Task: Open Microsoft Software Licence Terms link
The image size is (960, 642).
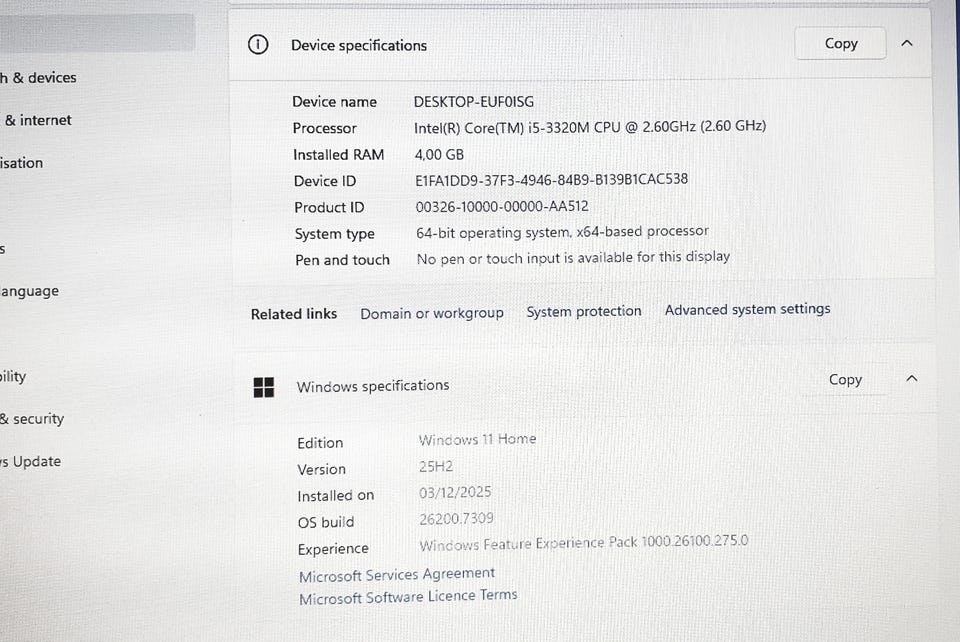Action: [408, 597]
